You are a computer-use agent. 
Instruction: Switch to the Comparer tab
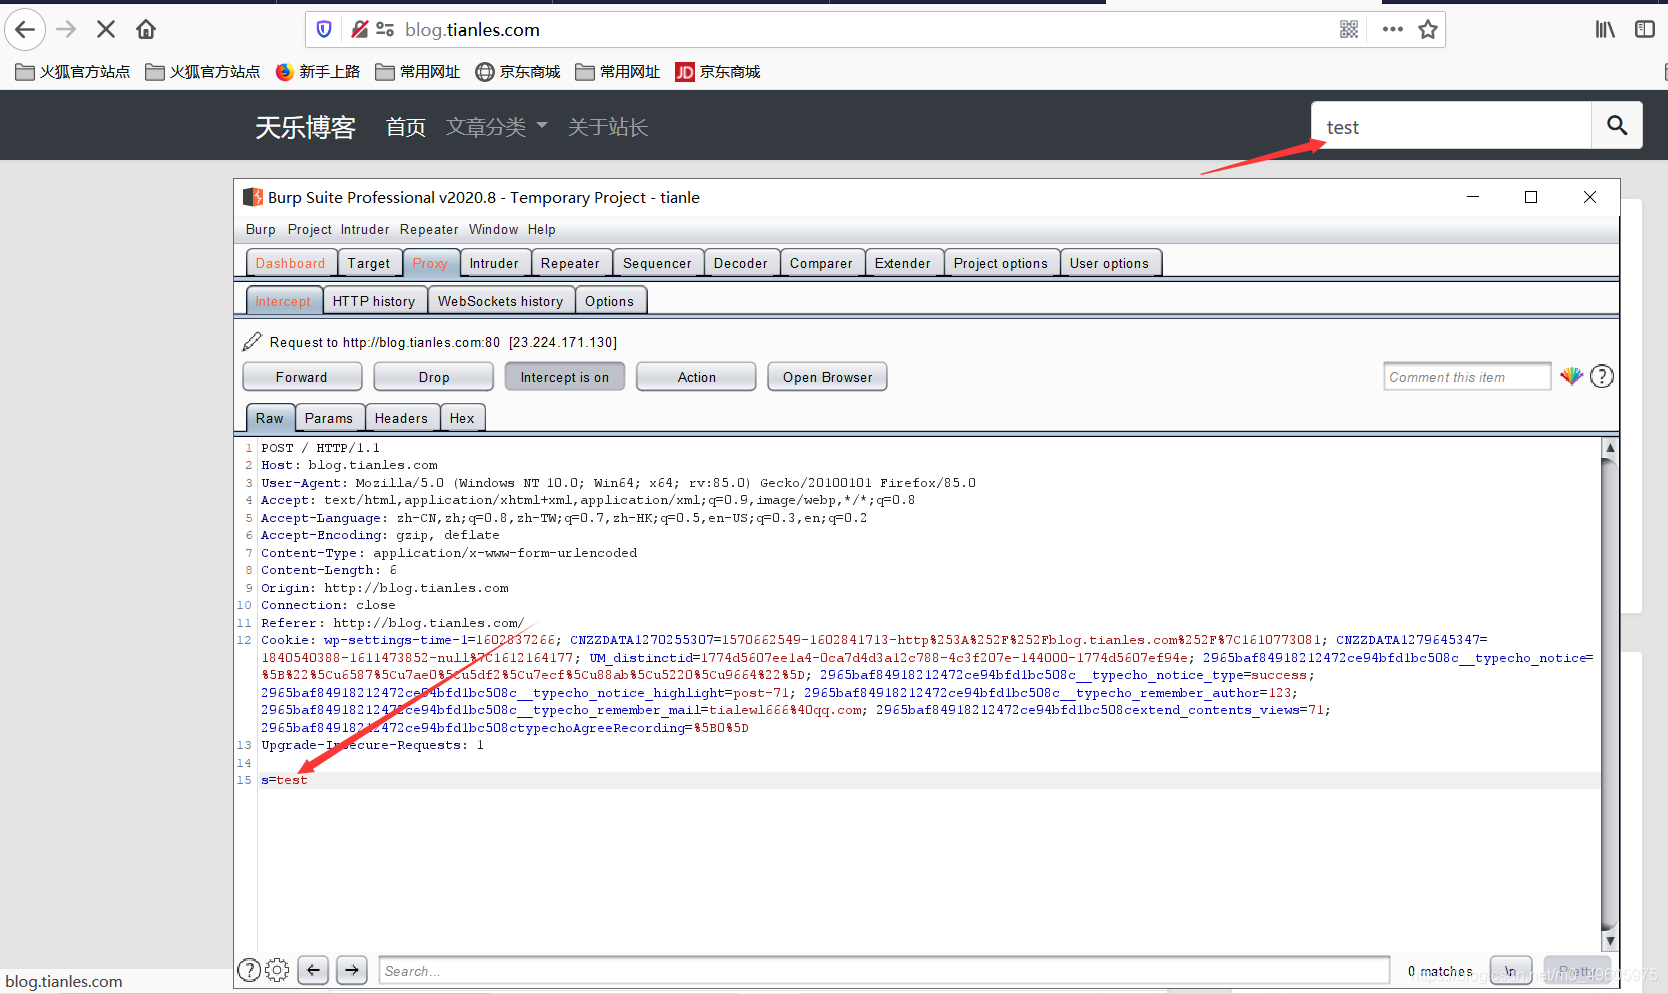[821, 263]
